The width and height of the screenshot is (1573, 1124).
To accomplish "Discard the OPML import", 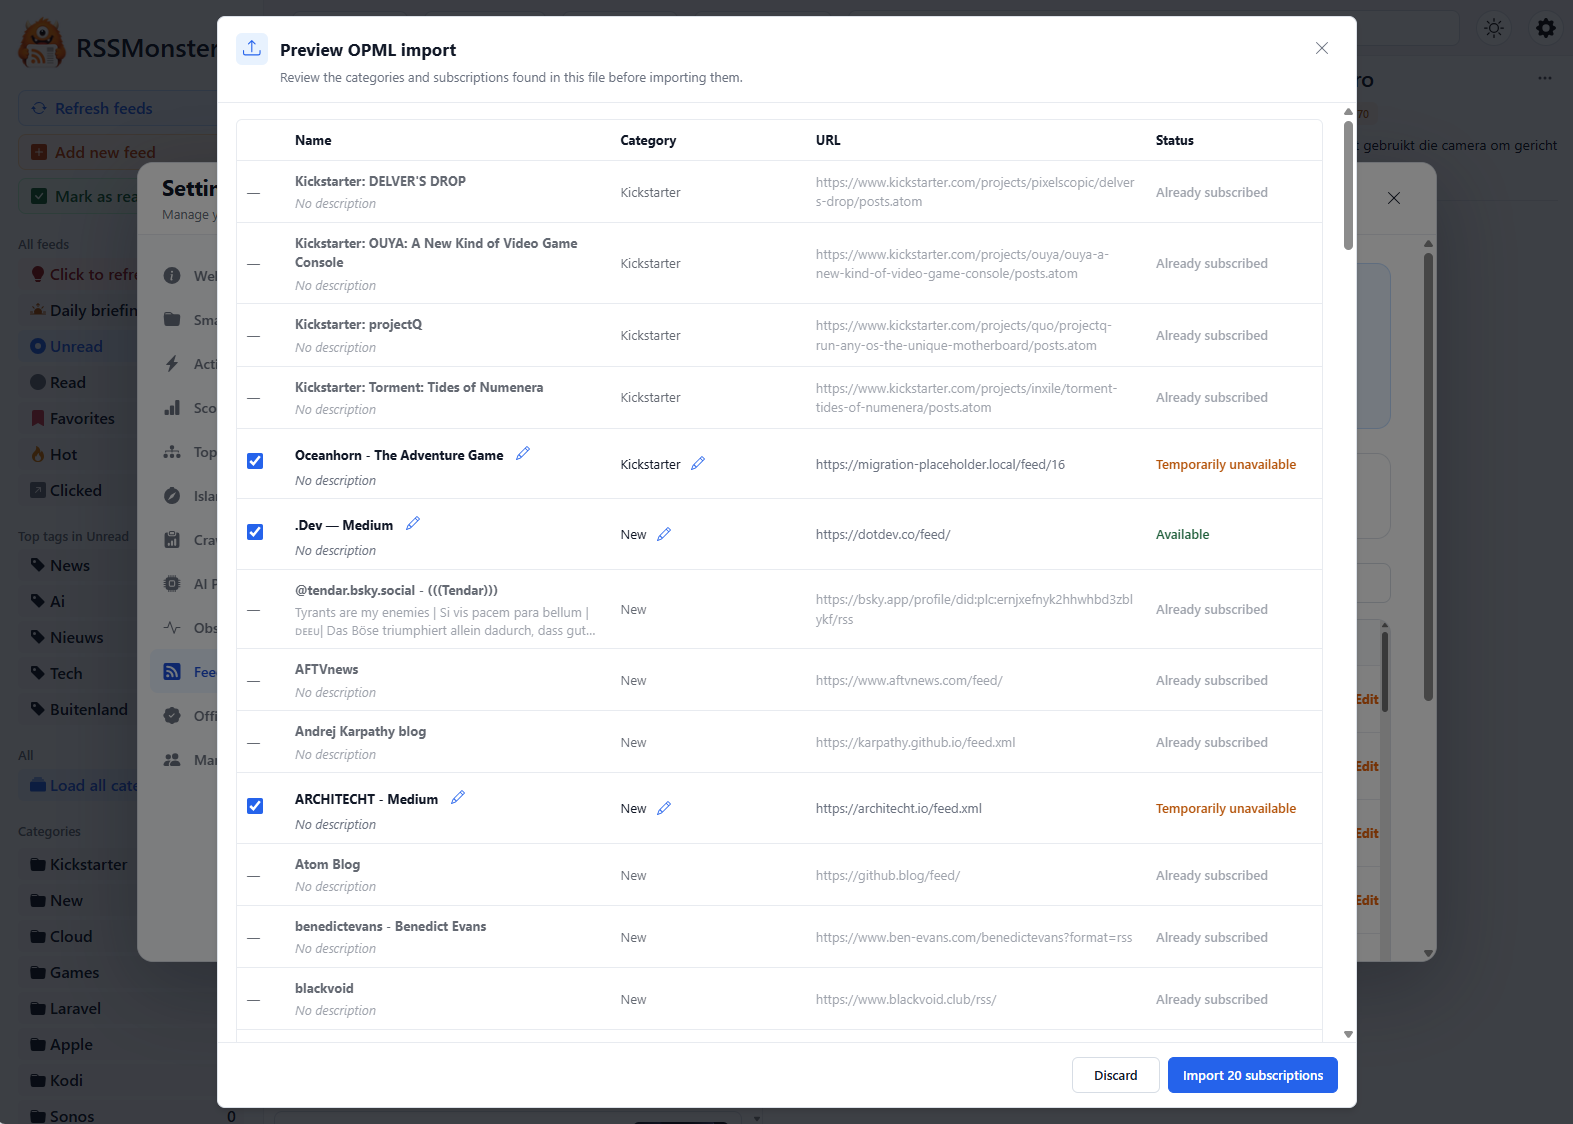I will 1115,1075.
